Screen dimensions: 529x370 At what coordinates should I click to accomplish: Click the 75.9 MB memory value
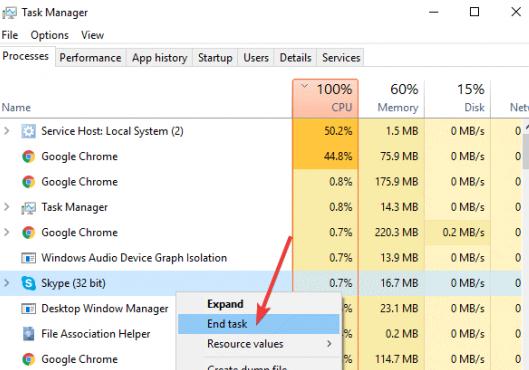tap(399, 156)
